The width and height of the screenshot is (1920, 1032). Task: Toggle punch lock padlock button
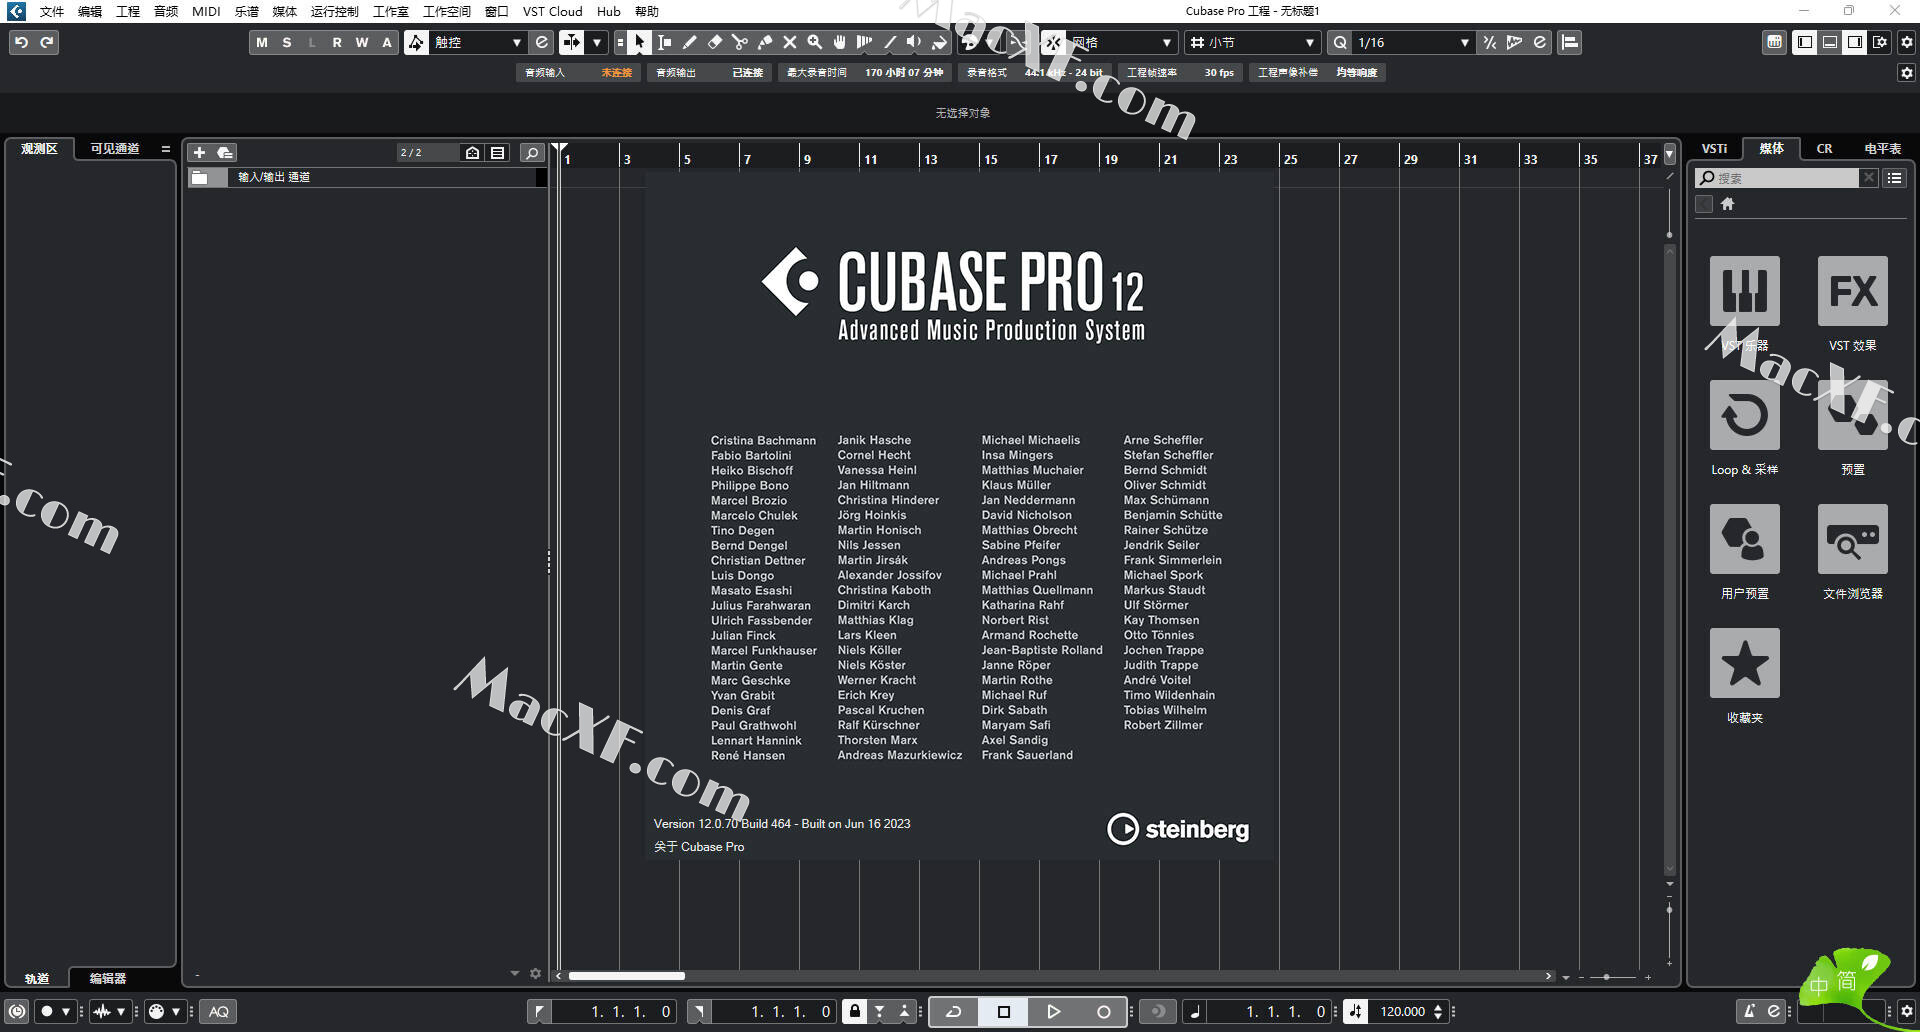click(854, 1011)
